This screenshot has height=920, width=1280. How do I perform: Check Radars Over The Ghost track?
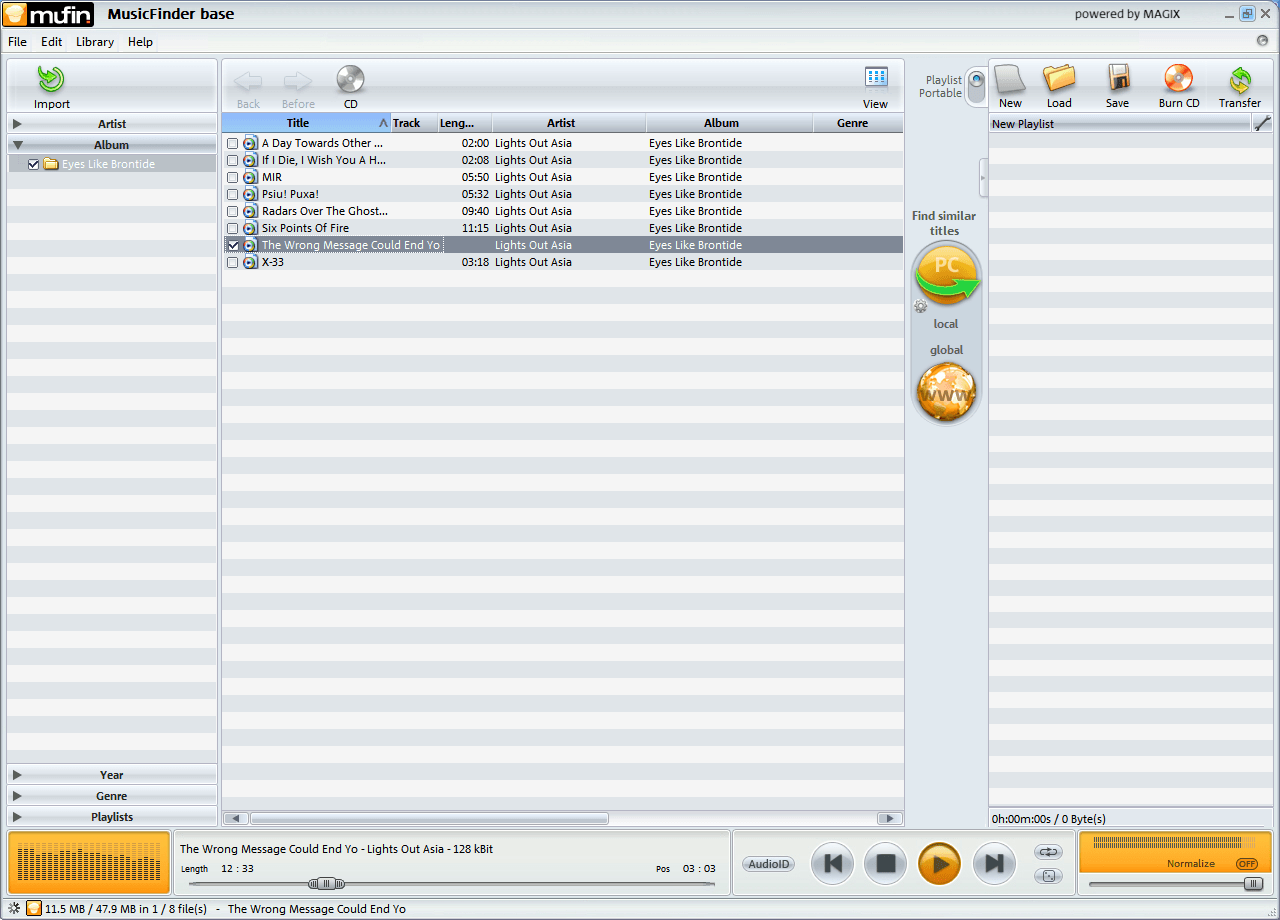233,211
